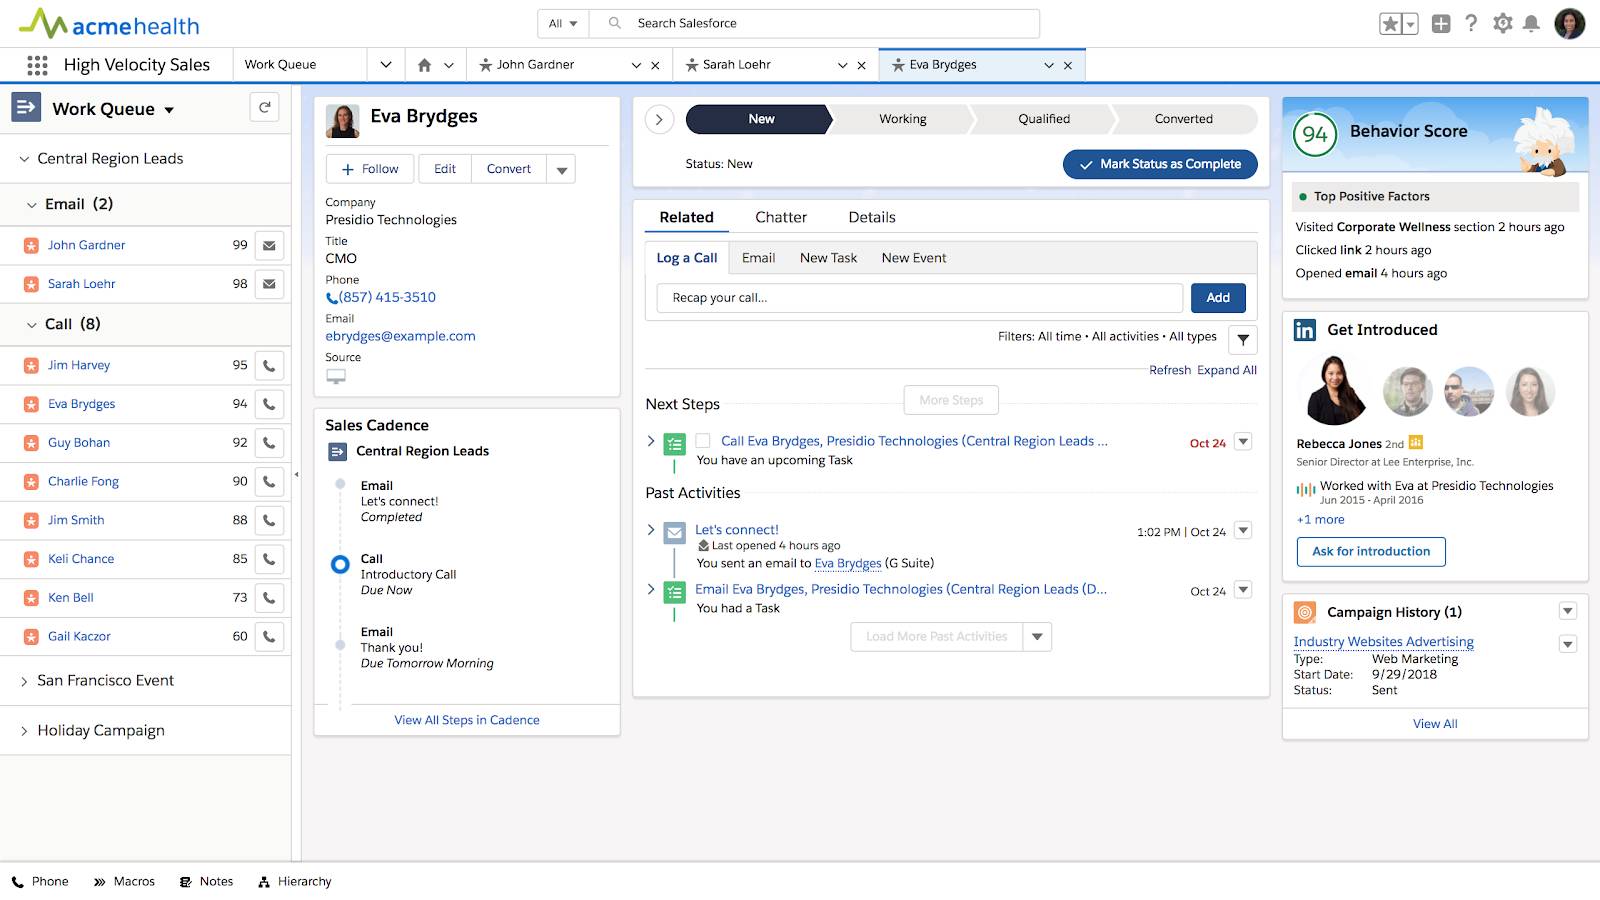Switch to the Chatter tab
Screen dimensions: 1600x900
tap(781, 216)
